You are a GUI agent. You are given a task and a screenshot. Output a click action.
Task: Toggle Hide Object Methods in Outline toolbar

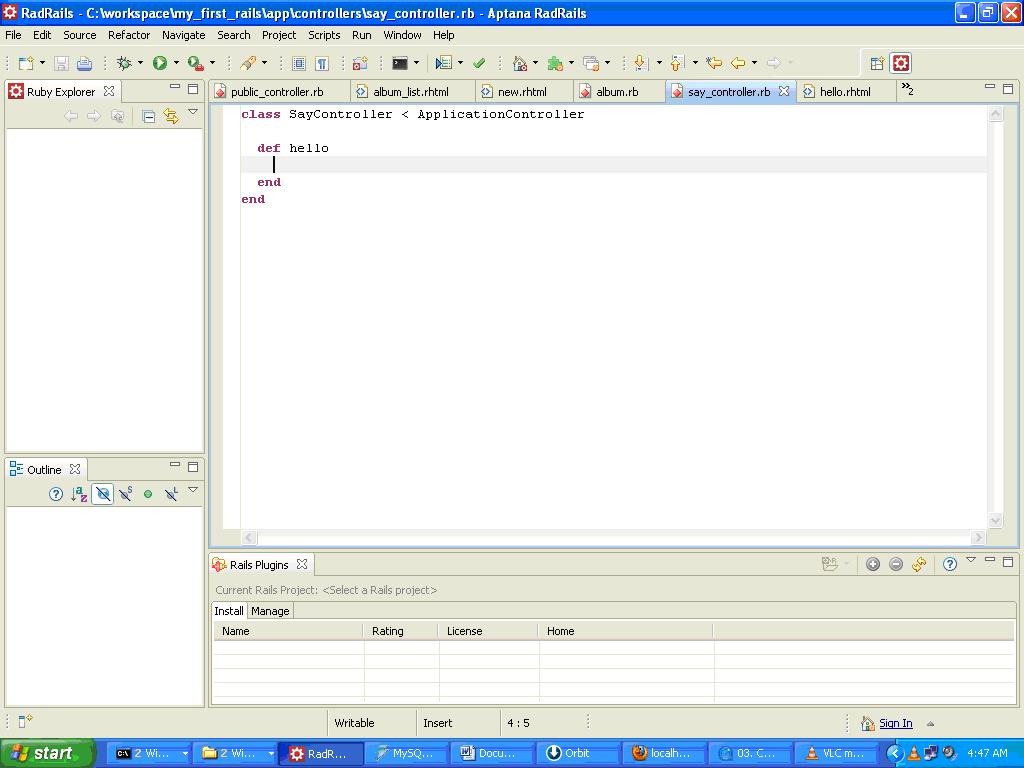click(102, 493)
